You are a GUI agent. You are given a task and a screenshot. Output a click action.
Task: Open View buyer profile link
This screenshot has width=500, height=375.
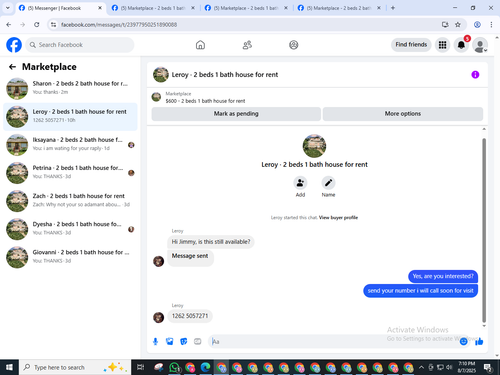338,218
